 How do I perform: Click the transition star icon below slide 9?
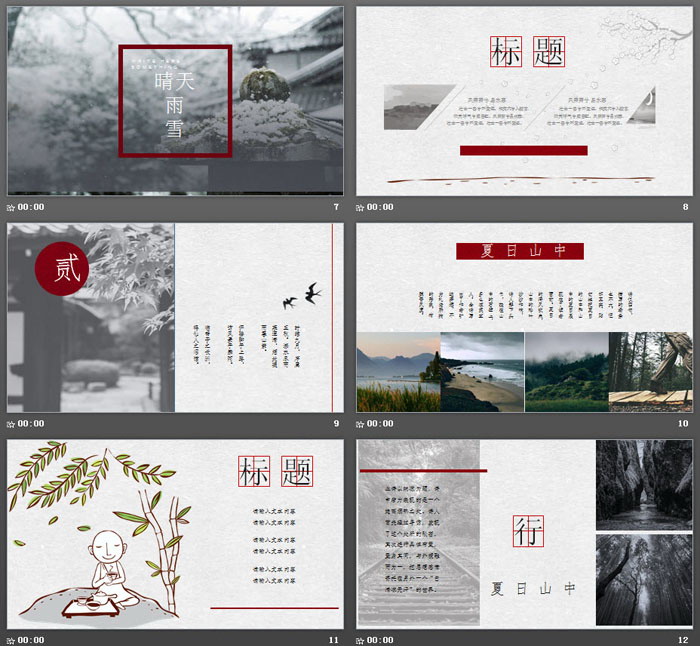[x=11, y=424]
